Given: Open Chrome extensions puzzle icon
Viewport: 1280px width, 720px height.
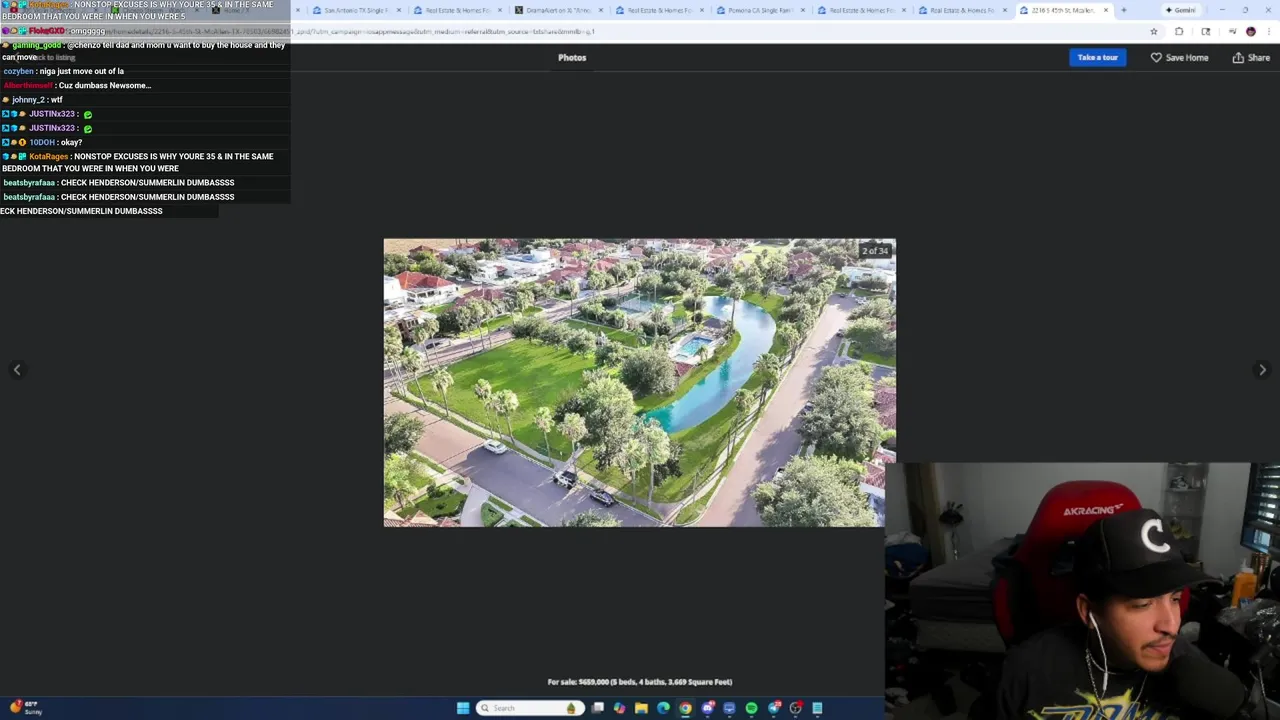Looking at the screenshot, I should (1179, 31).
